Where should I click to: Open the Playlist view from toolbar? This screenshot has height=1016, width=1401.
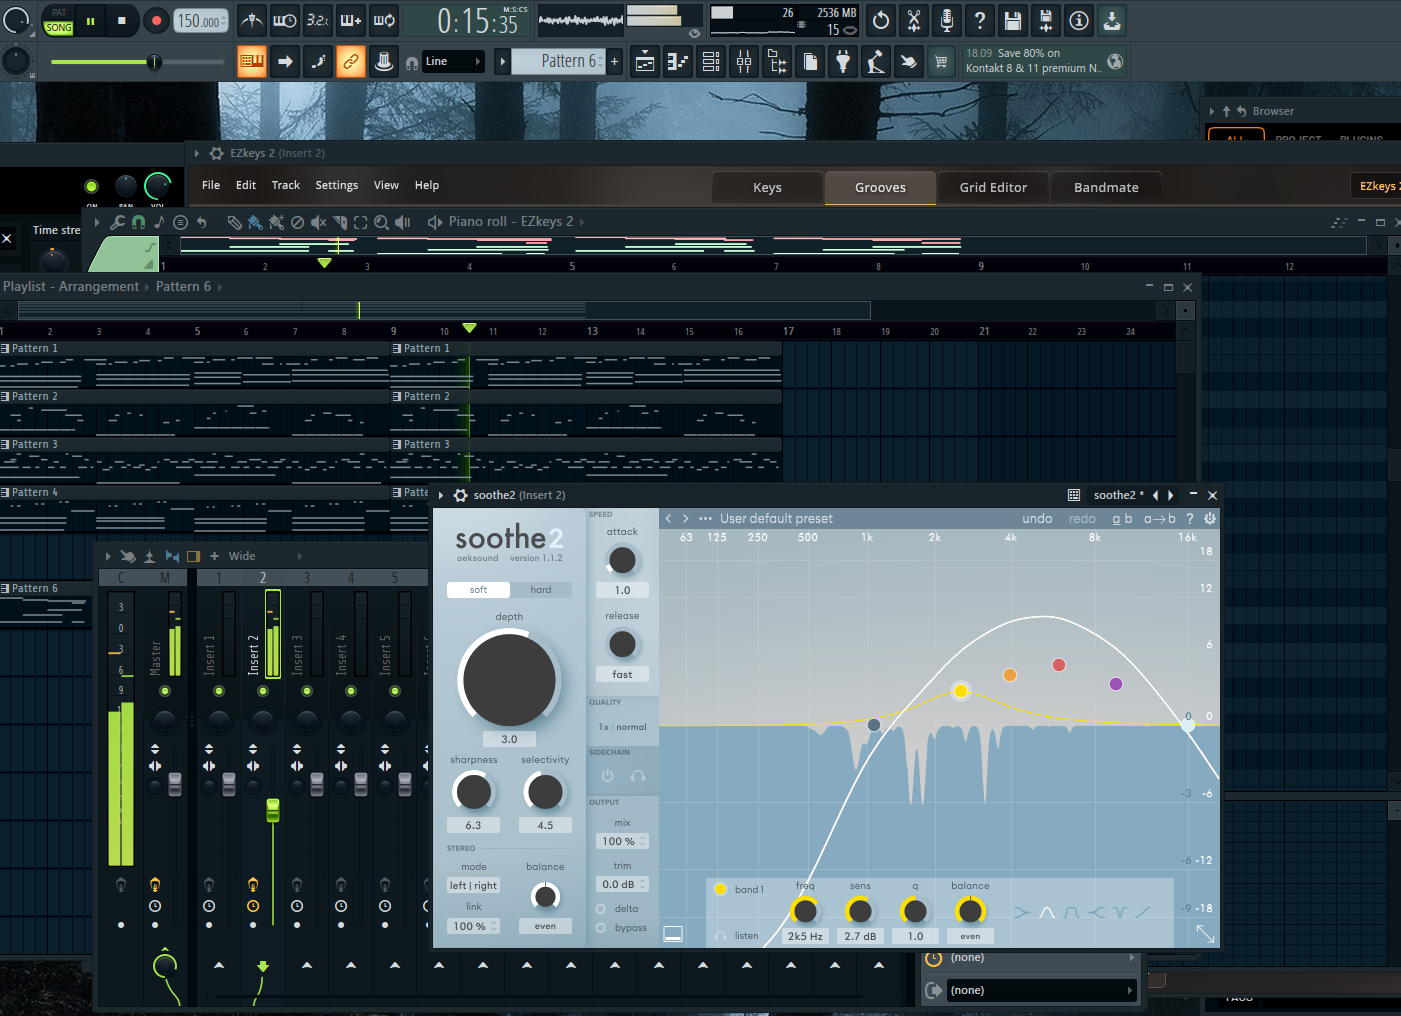(645, 62)
